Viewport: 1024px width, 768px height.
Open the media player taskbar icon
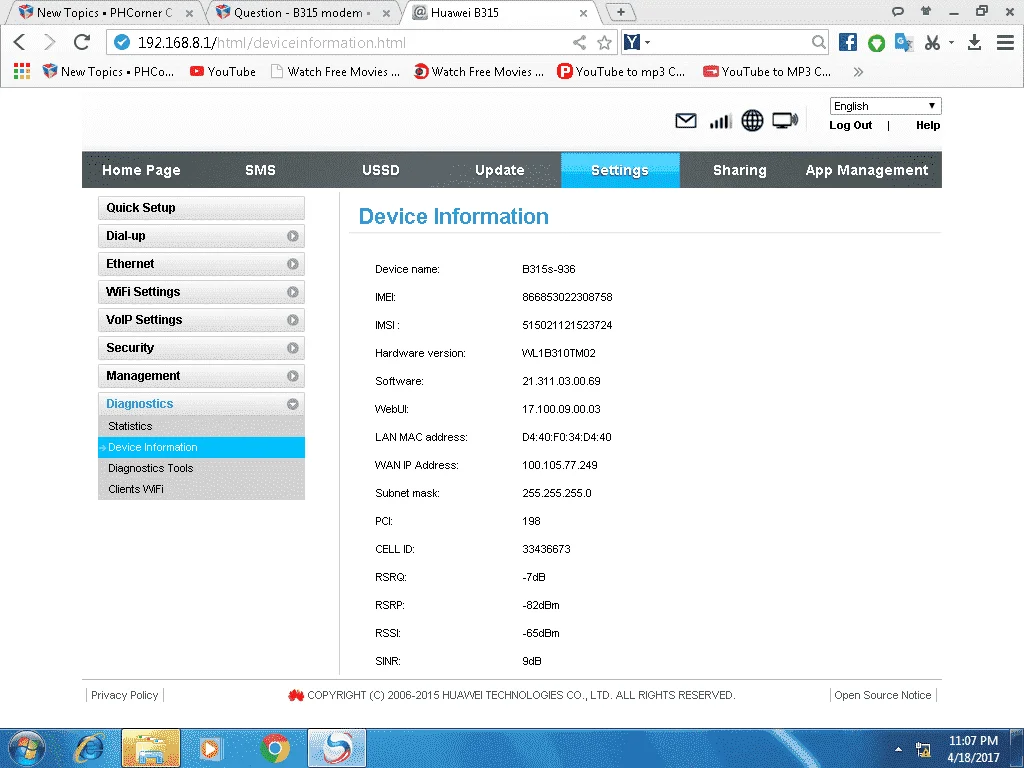(211, 748)
